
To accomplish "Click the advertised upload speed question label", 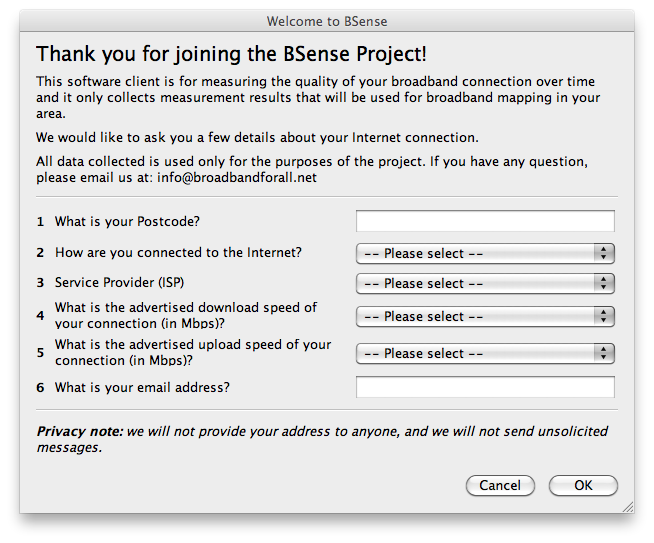I will tap(192, 352).
